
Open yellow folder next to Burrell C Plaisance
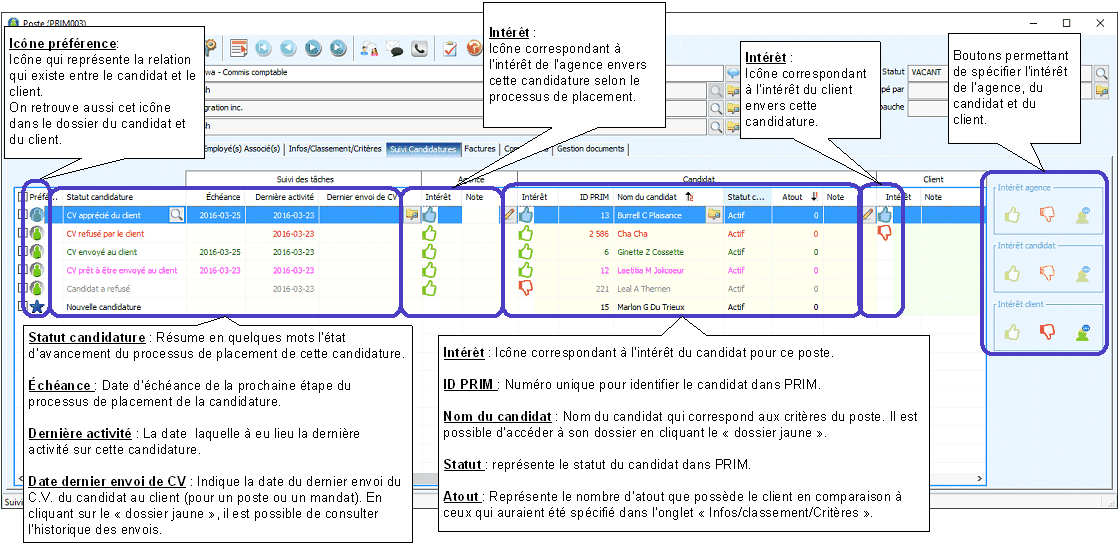coord(714,214)
